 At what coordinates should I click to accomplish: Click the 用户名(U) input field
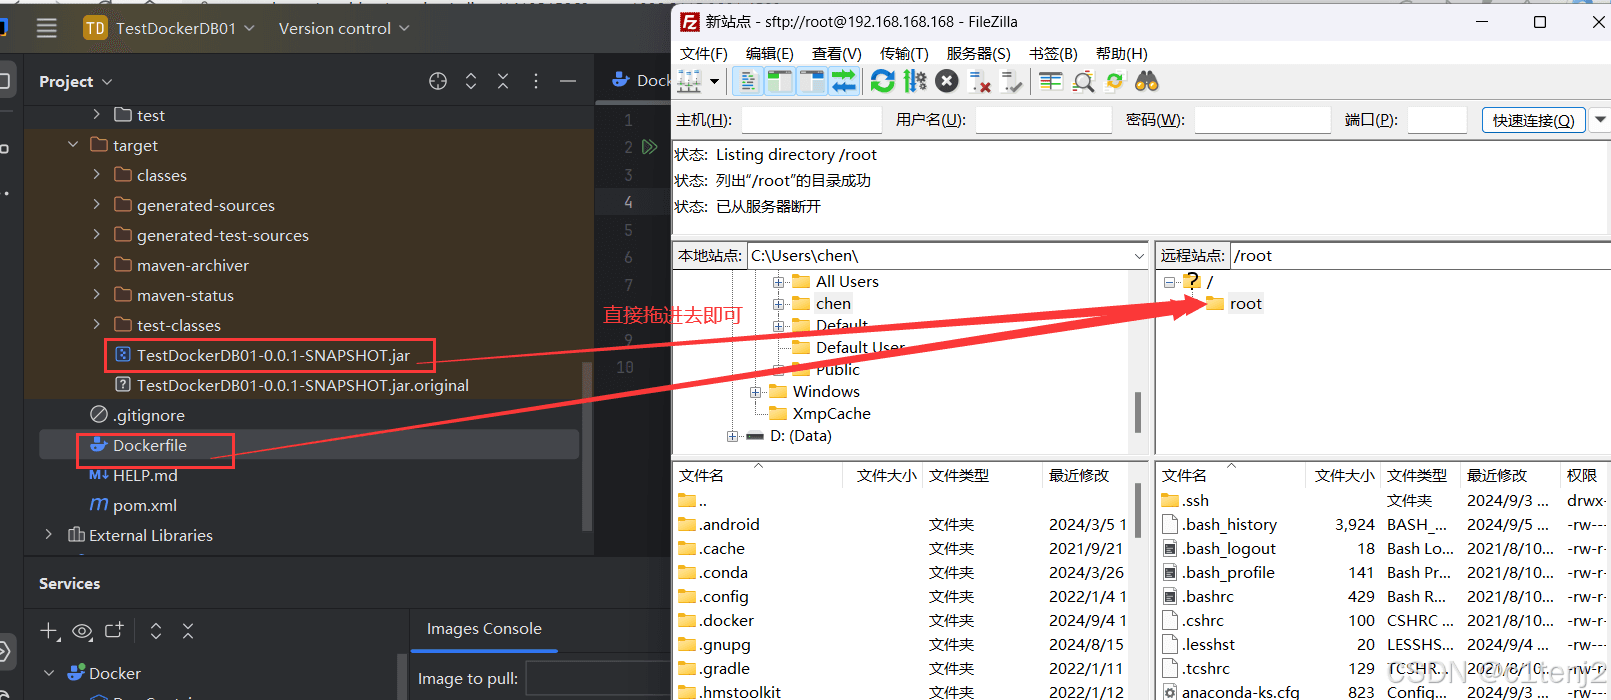1043,120
